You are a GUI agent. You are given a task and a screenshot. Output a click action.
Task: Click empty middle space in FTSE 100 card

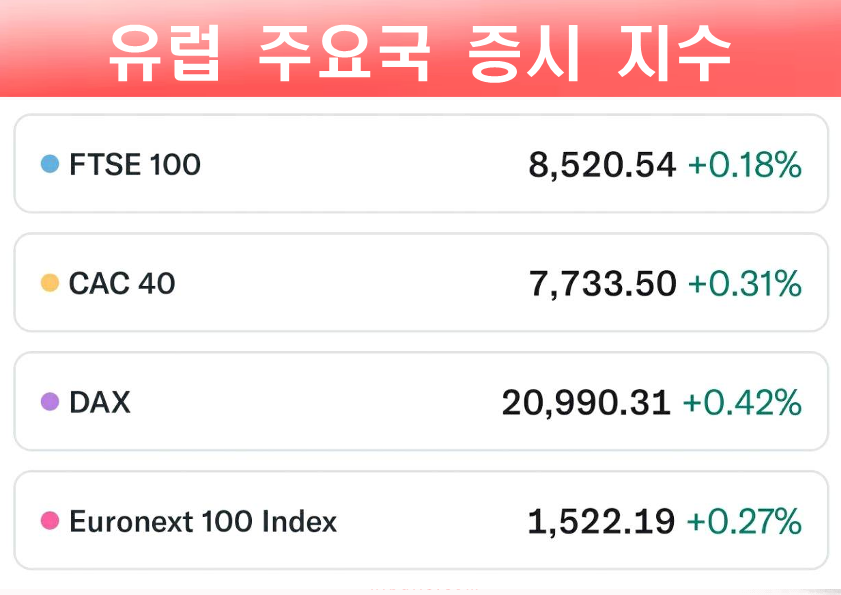click(360, 164)
